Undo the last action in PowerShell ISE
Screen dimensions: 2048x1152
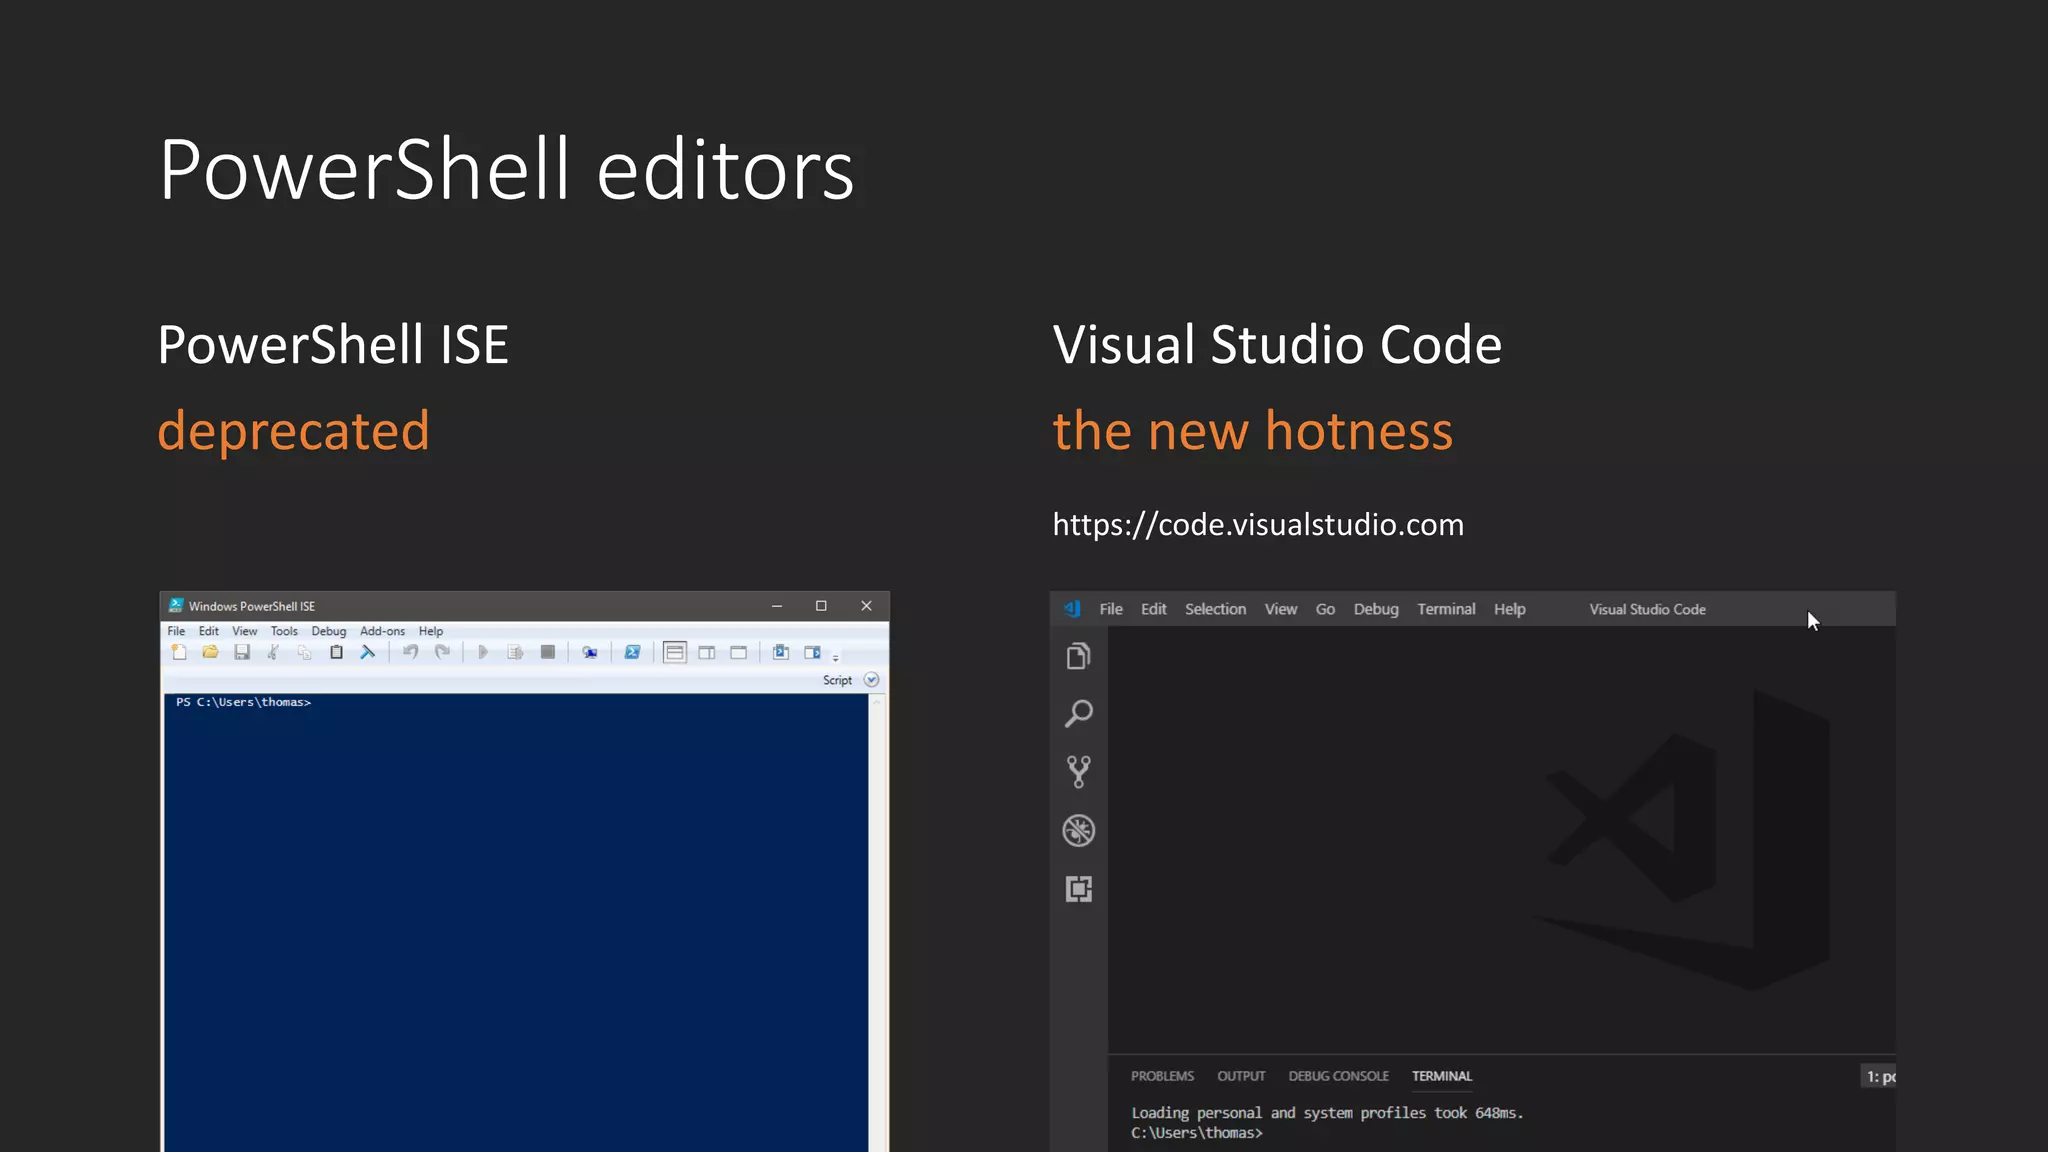tap(410, 653)
